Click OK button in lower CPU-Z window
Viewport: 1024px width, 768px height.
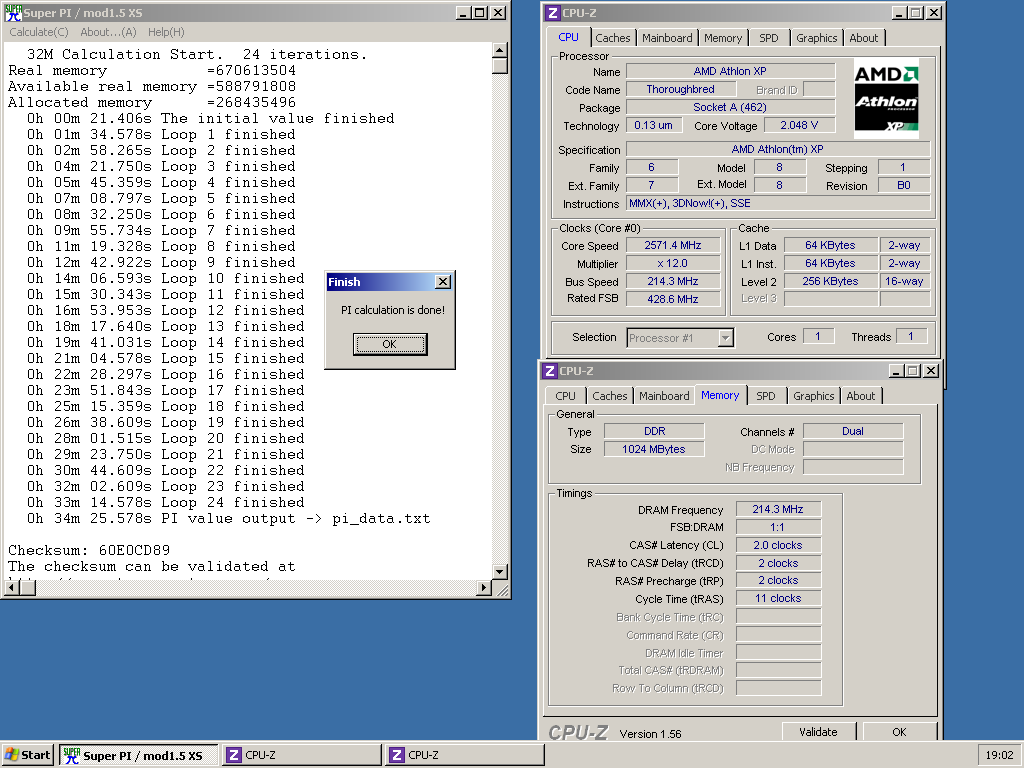(899, 732)
